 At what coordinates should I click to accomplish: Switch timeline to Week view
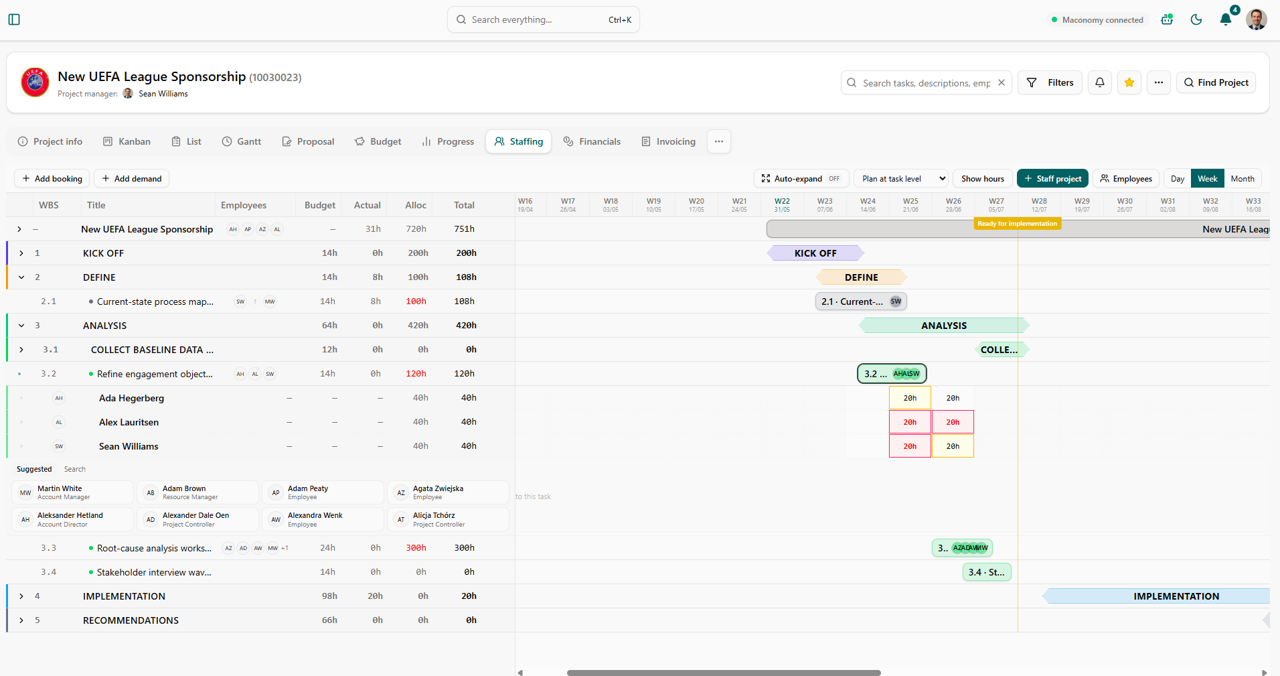(x=1207, y=179)
